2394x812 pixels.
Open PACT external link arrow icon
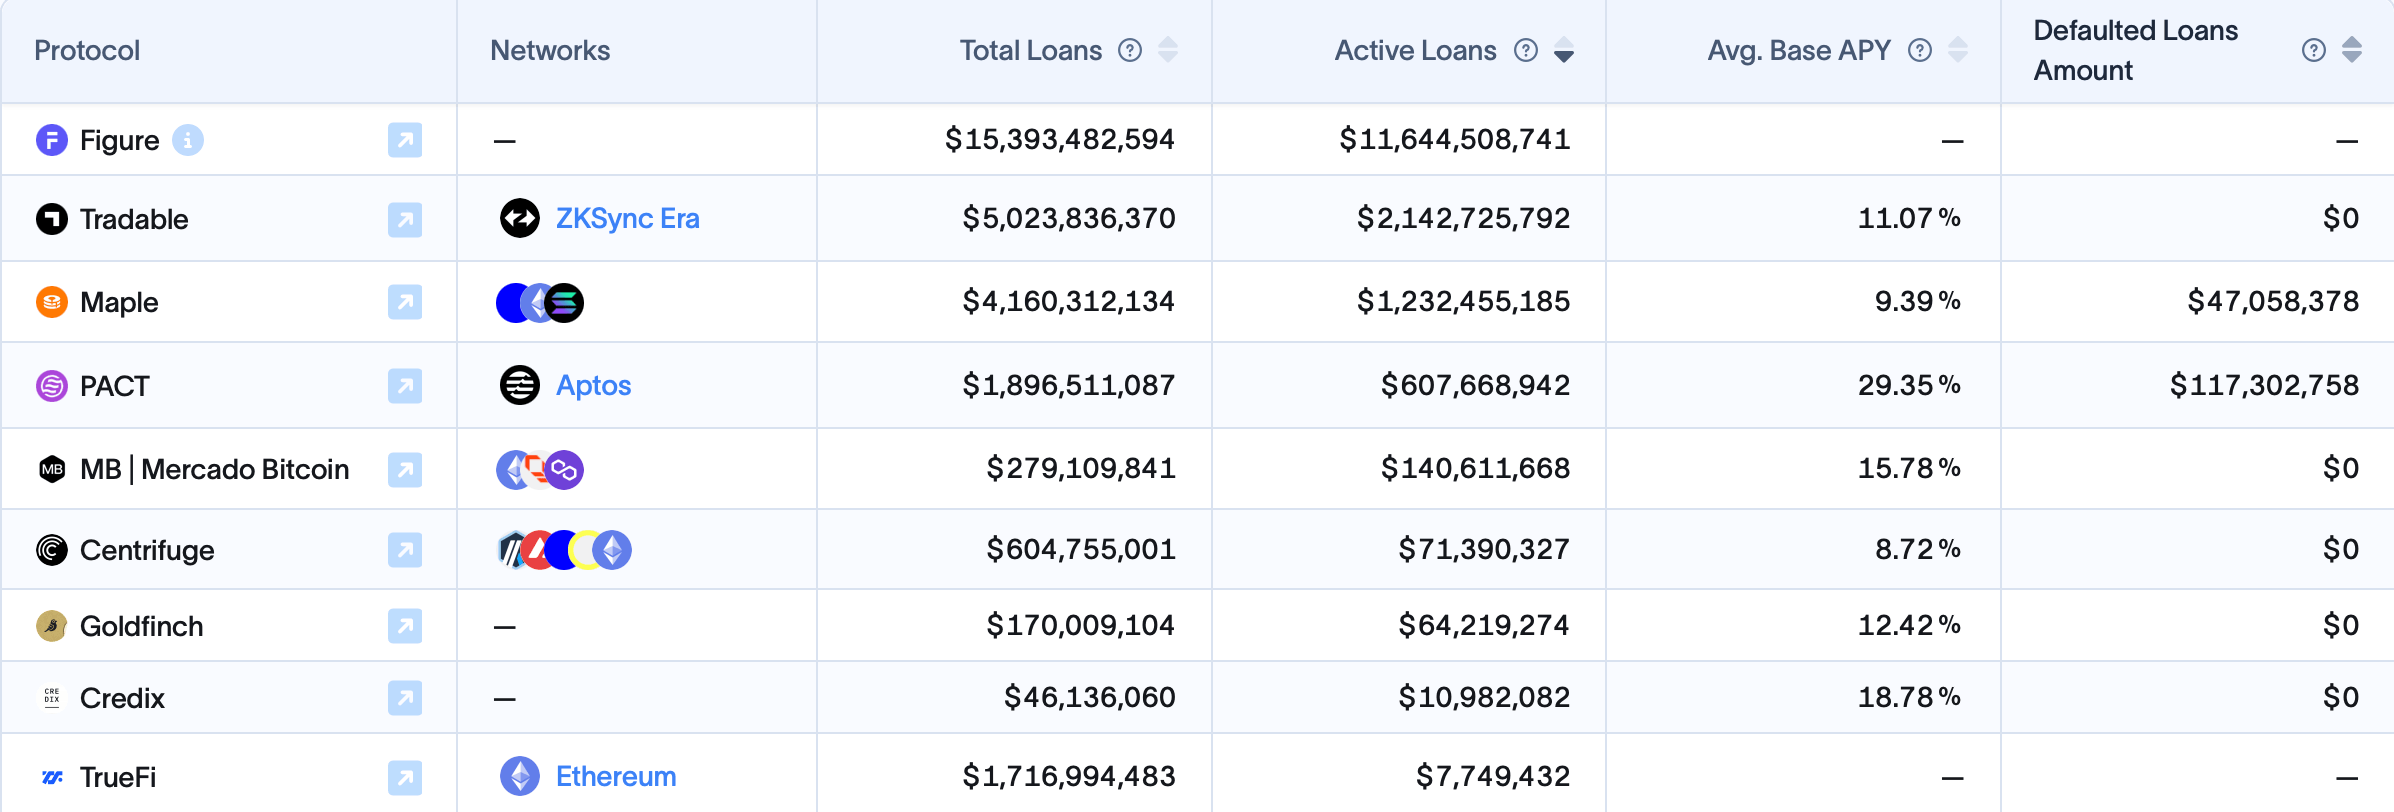pyautogui.click(x=405, y=386)
